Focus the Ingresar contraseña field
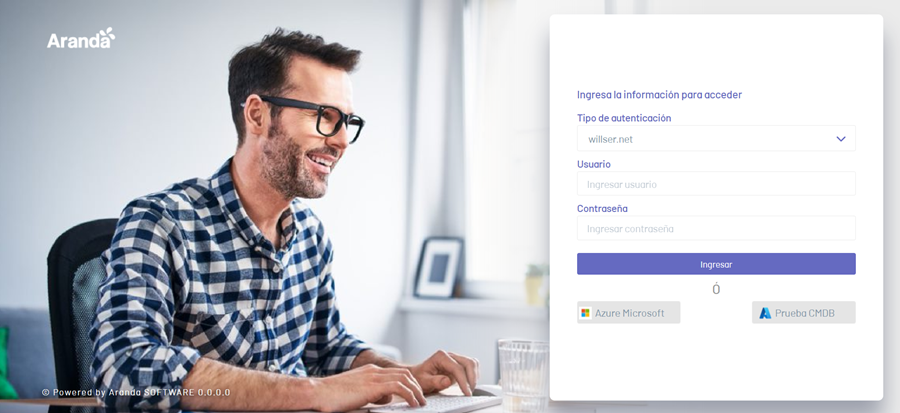The height and width of the screenshot is (413, 900). [716, 228]
